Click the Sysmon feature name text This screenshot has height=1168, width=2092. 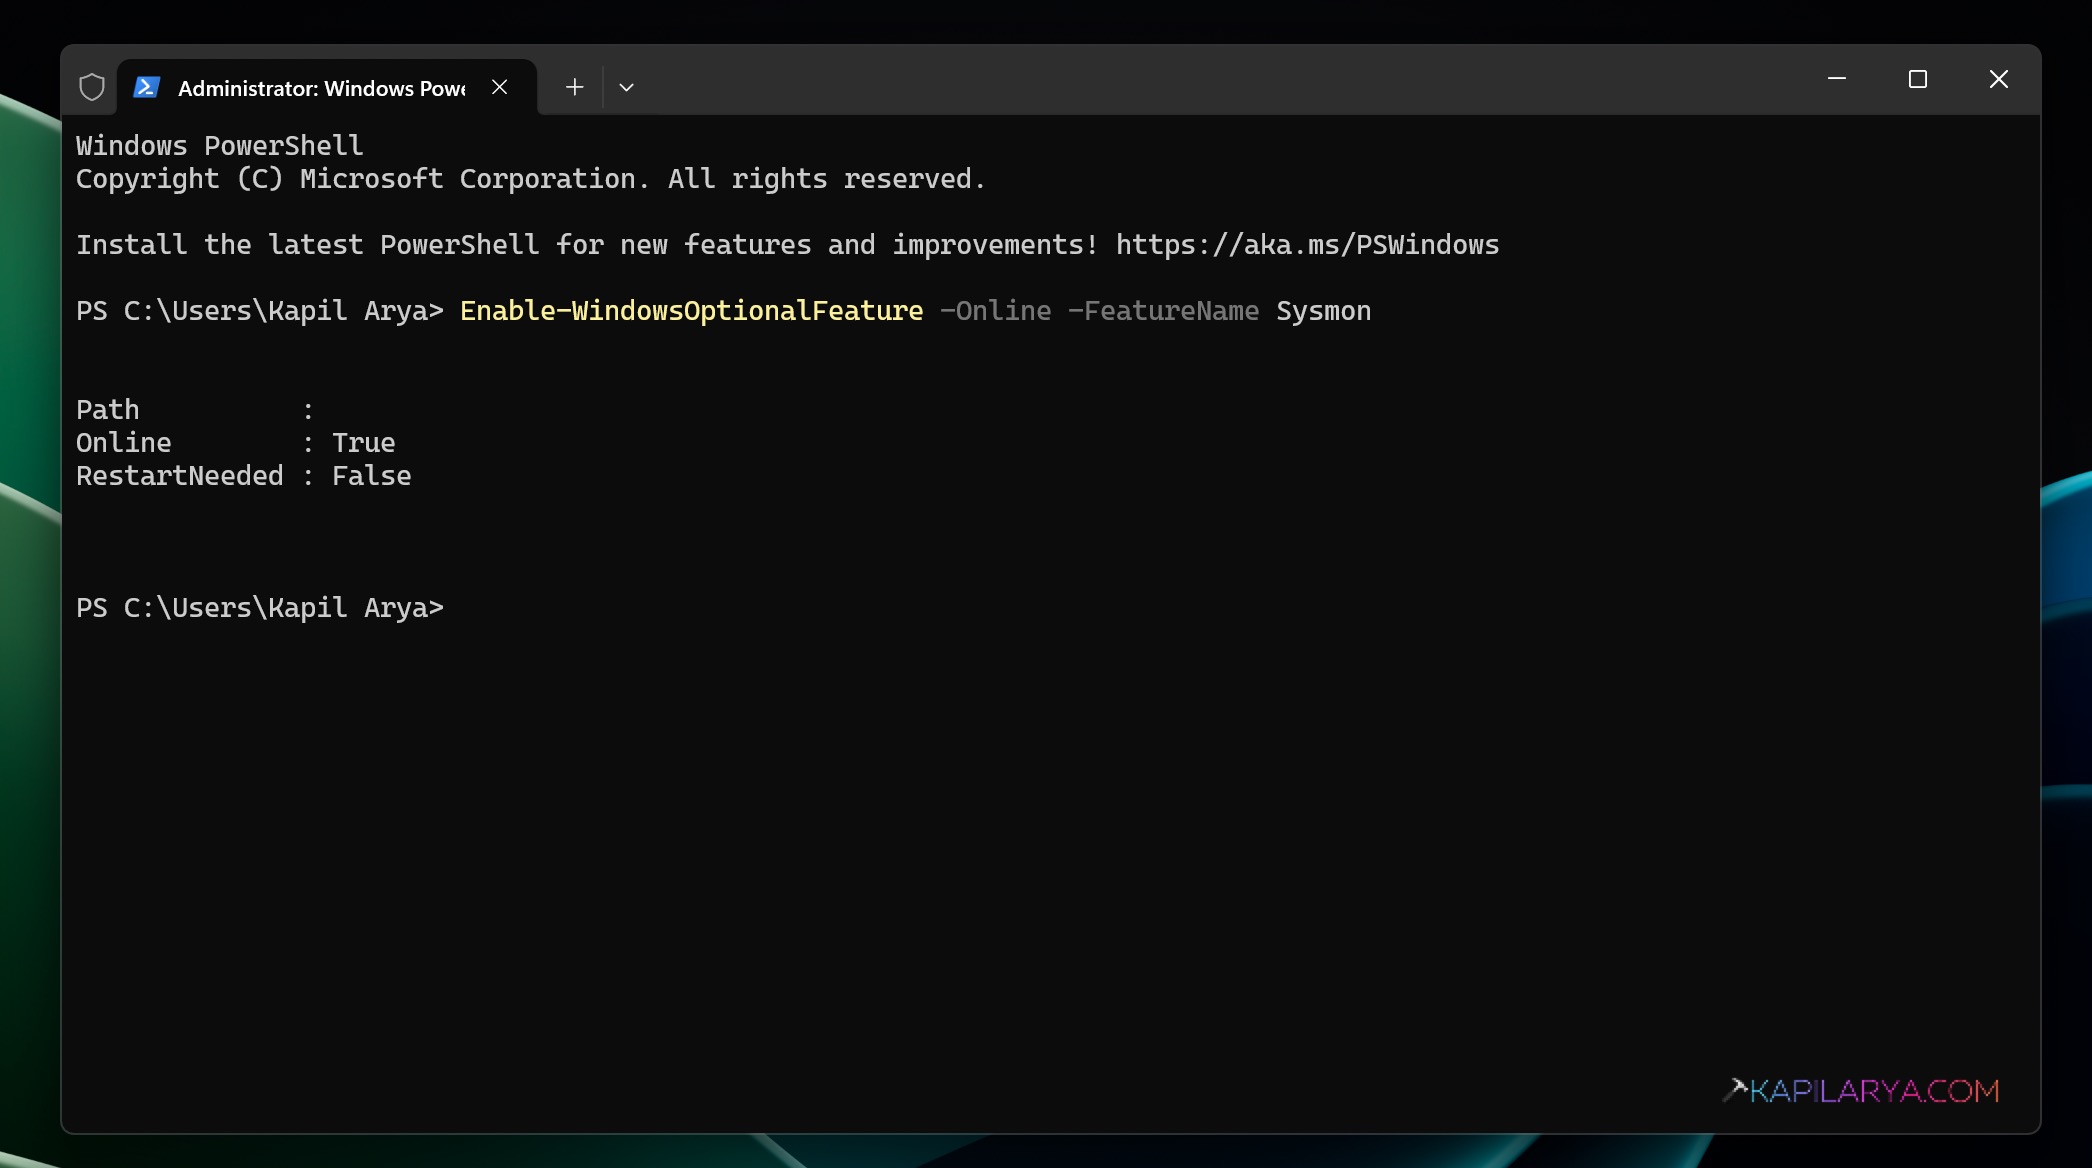[x=1322, y=310]
